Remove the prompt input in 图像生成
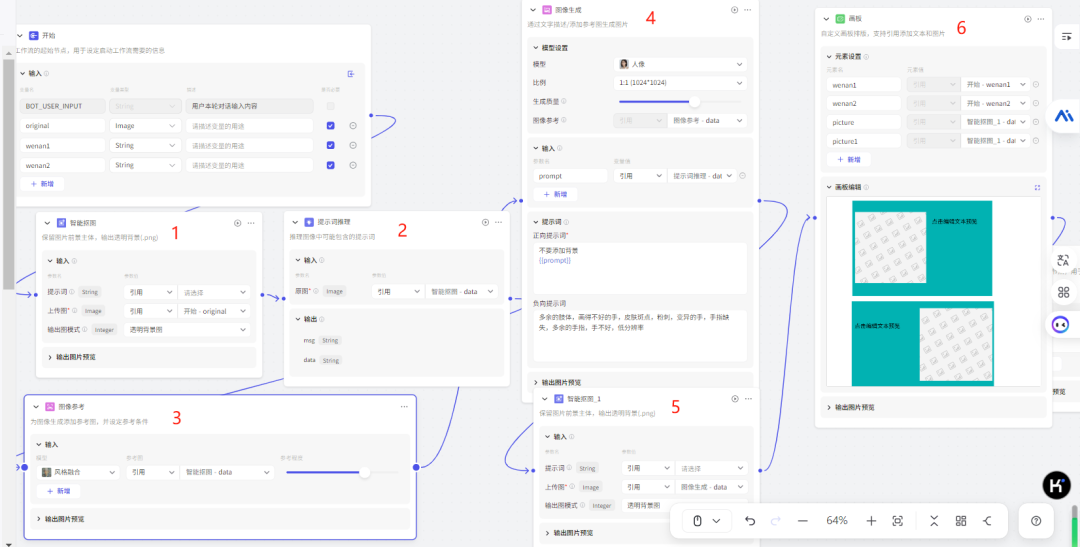 click(x=742, y=176)
